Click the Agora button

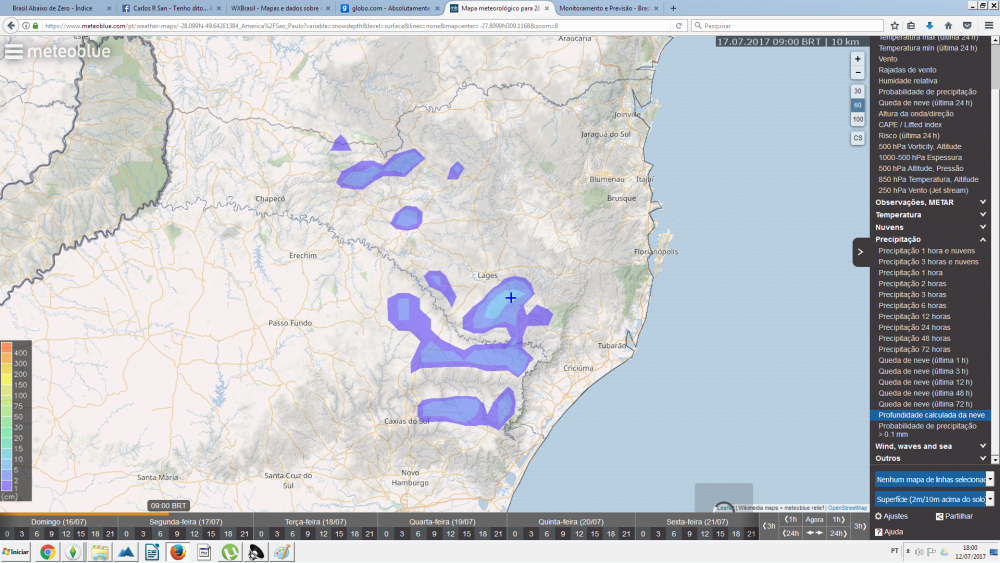point(815,519)
